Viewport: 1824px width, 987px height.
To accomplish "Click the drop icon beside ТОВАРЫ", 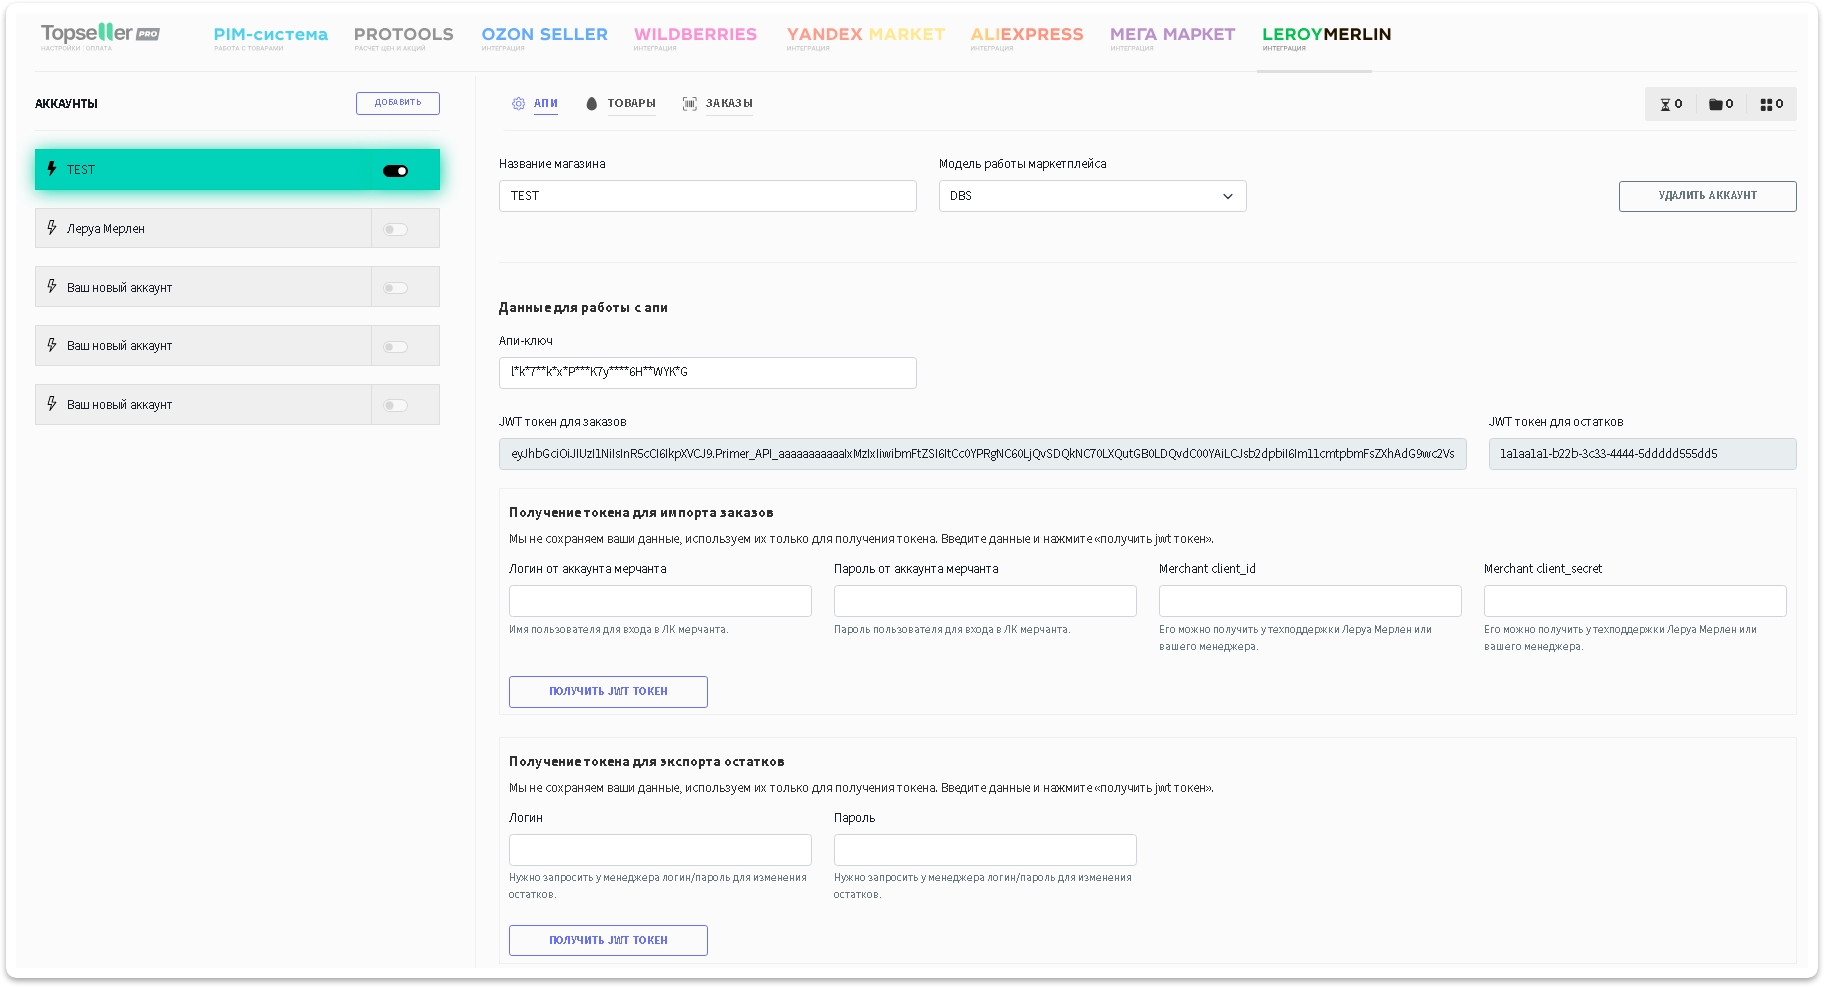I will (x=591, y=103).
